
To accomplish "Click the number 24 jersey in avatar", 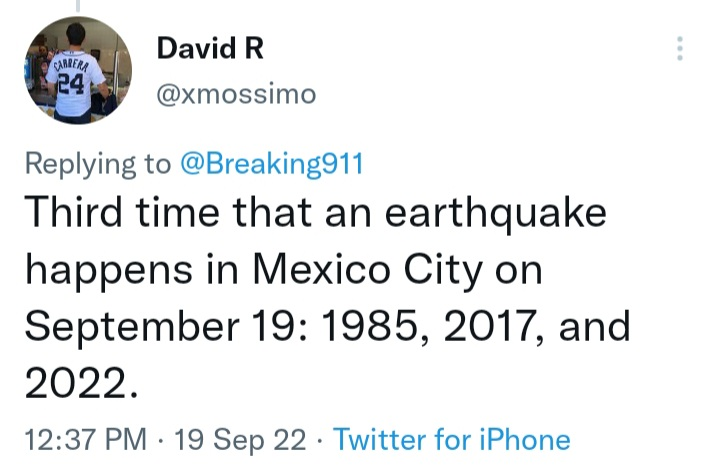I will point(72,84).
